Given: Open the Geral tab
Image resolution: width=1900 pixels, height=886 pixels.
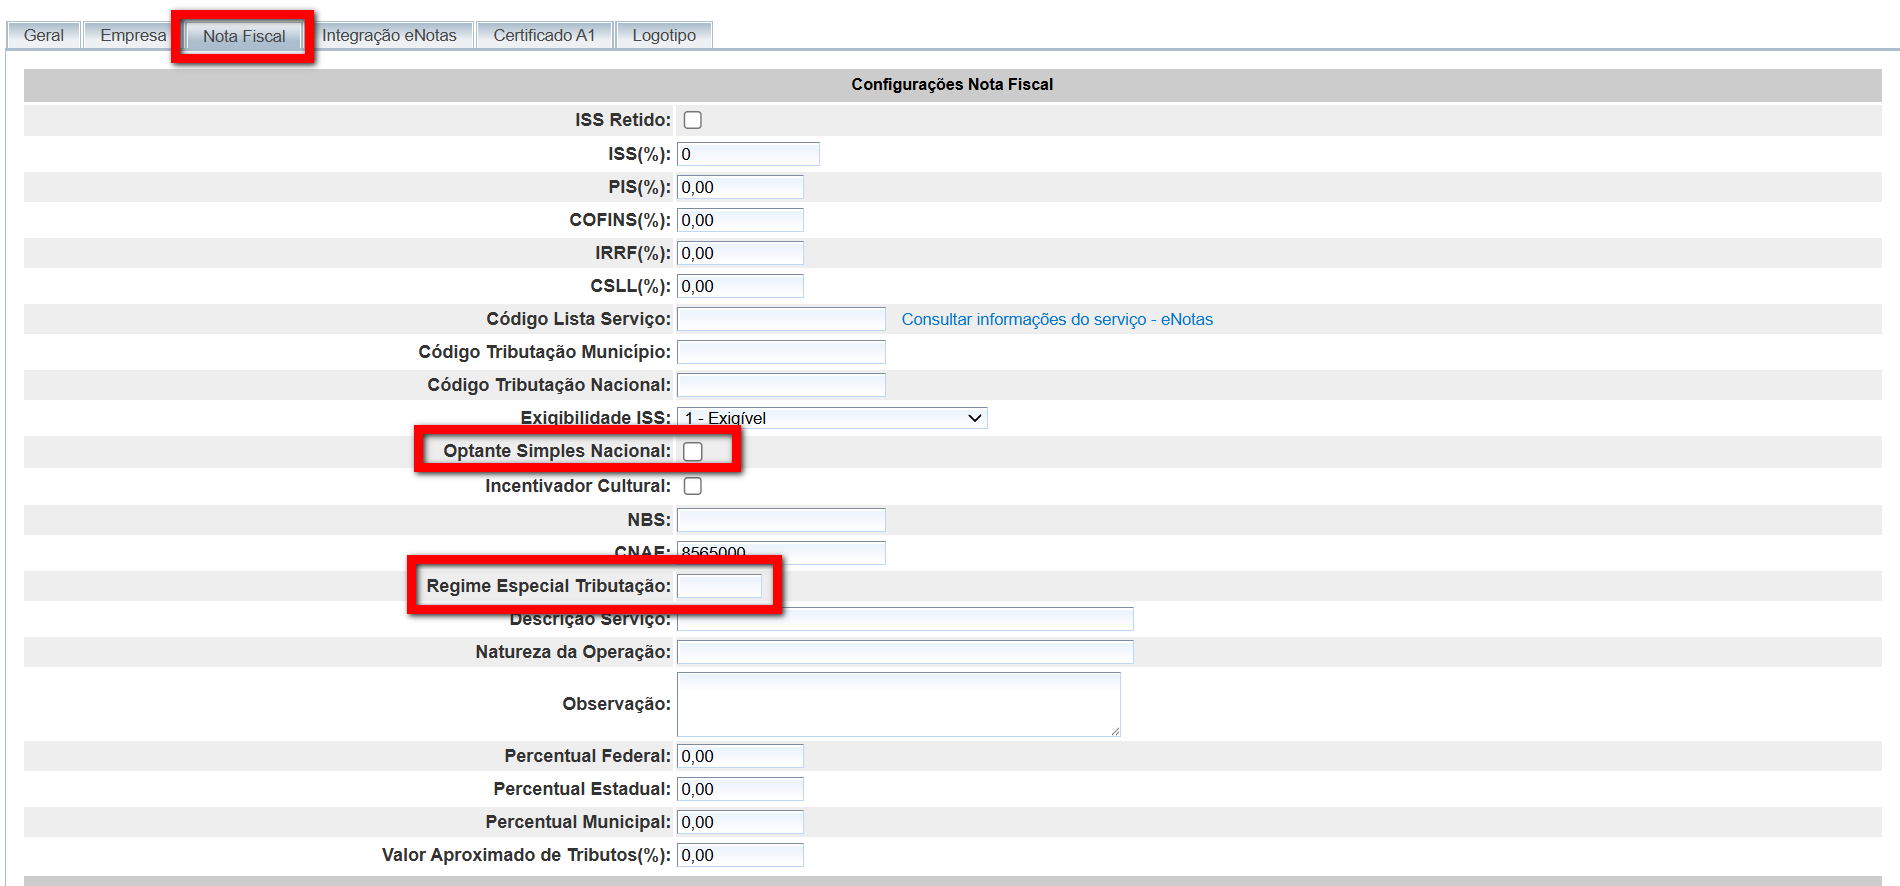Looking at the screenshot, I should pos(43,35).
